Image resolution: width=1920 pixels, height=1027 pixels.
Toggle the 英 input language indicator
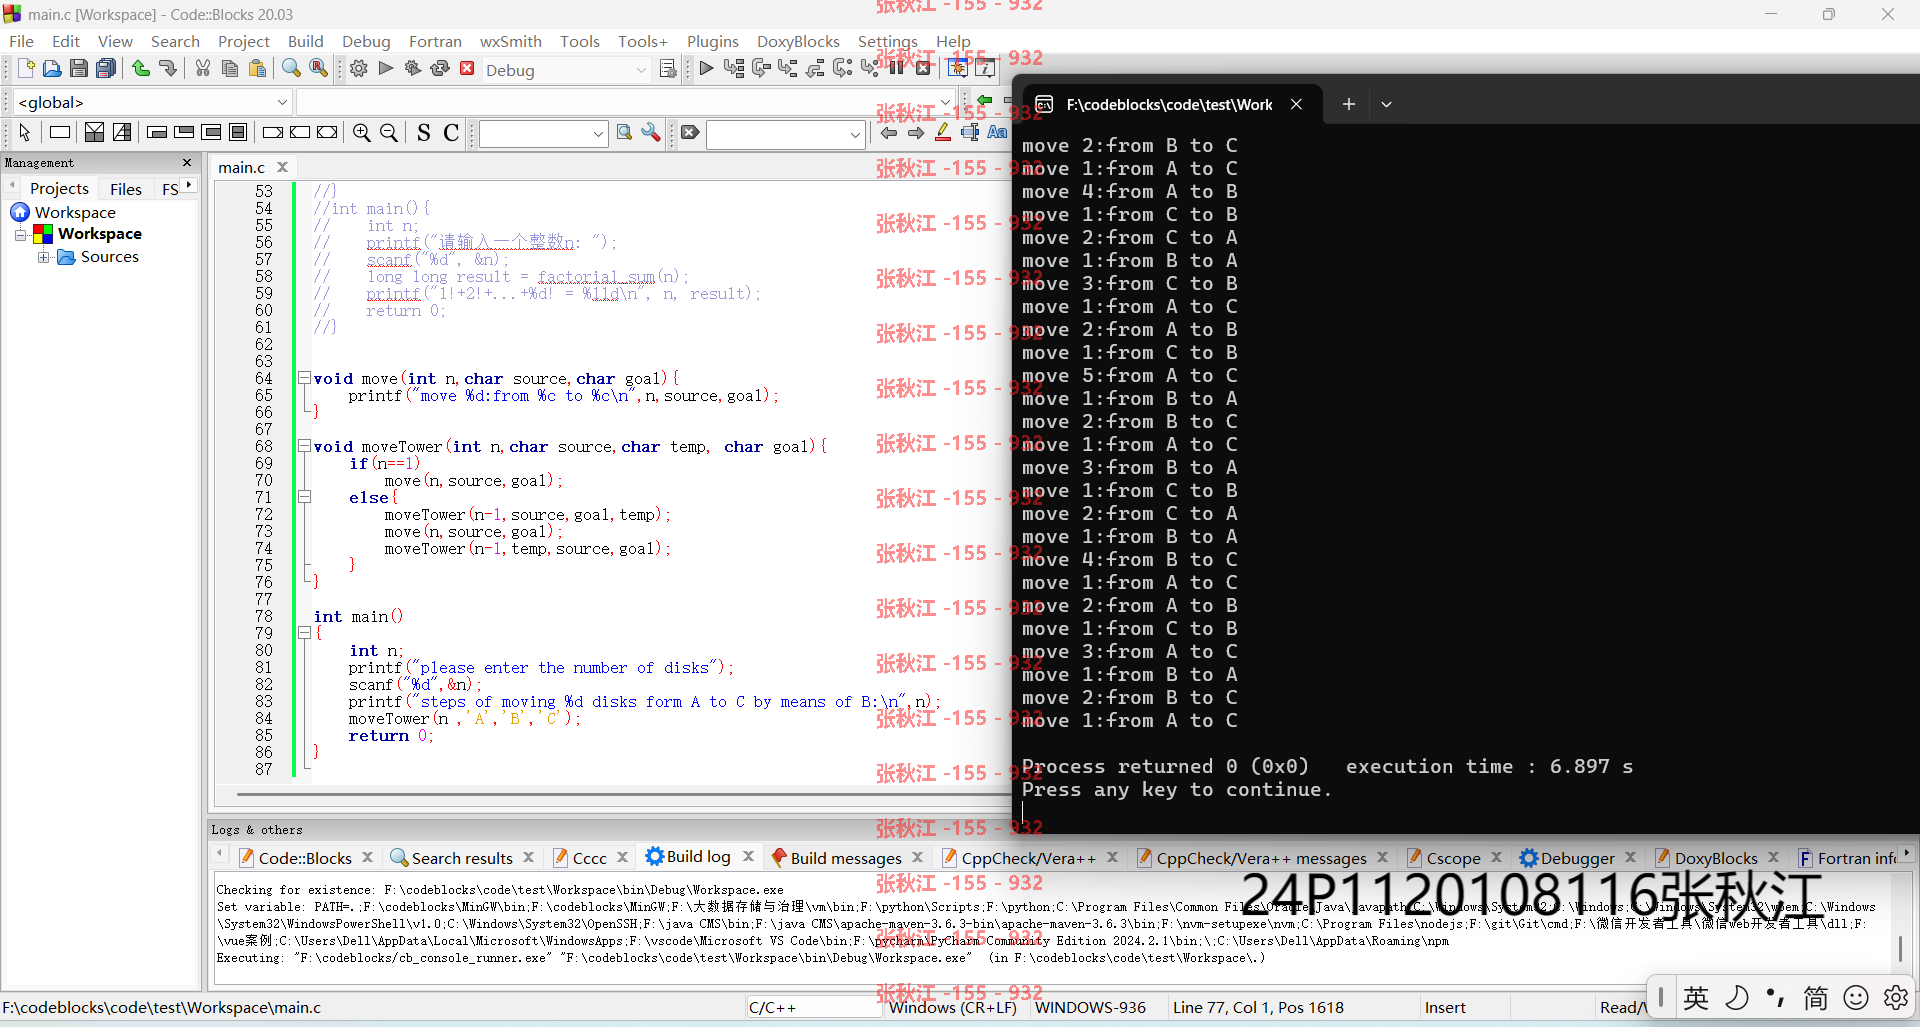tap(1696, 998)
